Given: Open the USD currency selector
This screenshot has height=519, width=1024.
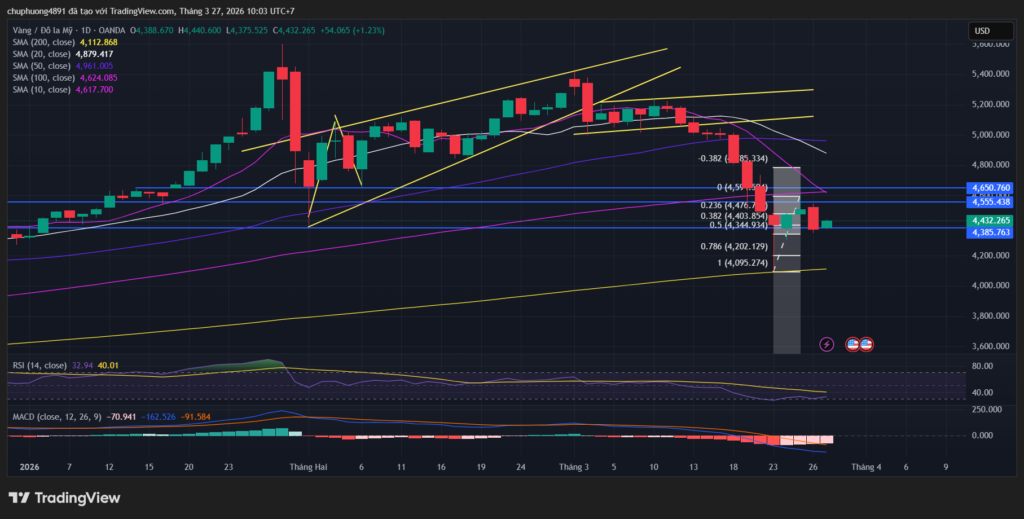Looking at the screenshot, I should point(983,31).
